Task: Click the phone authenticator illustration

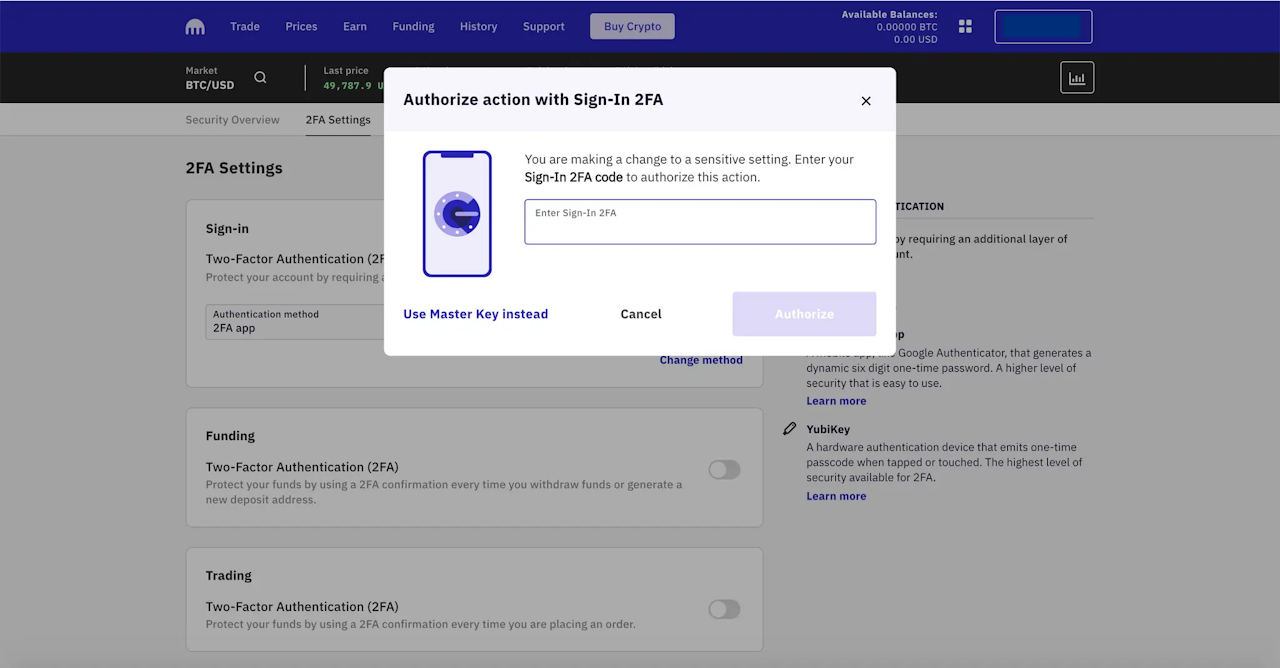Action: [x=457, y=214]
